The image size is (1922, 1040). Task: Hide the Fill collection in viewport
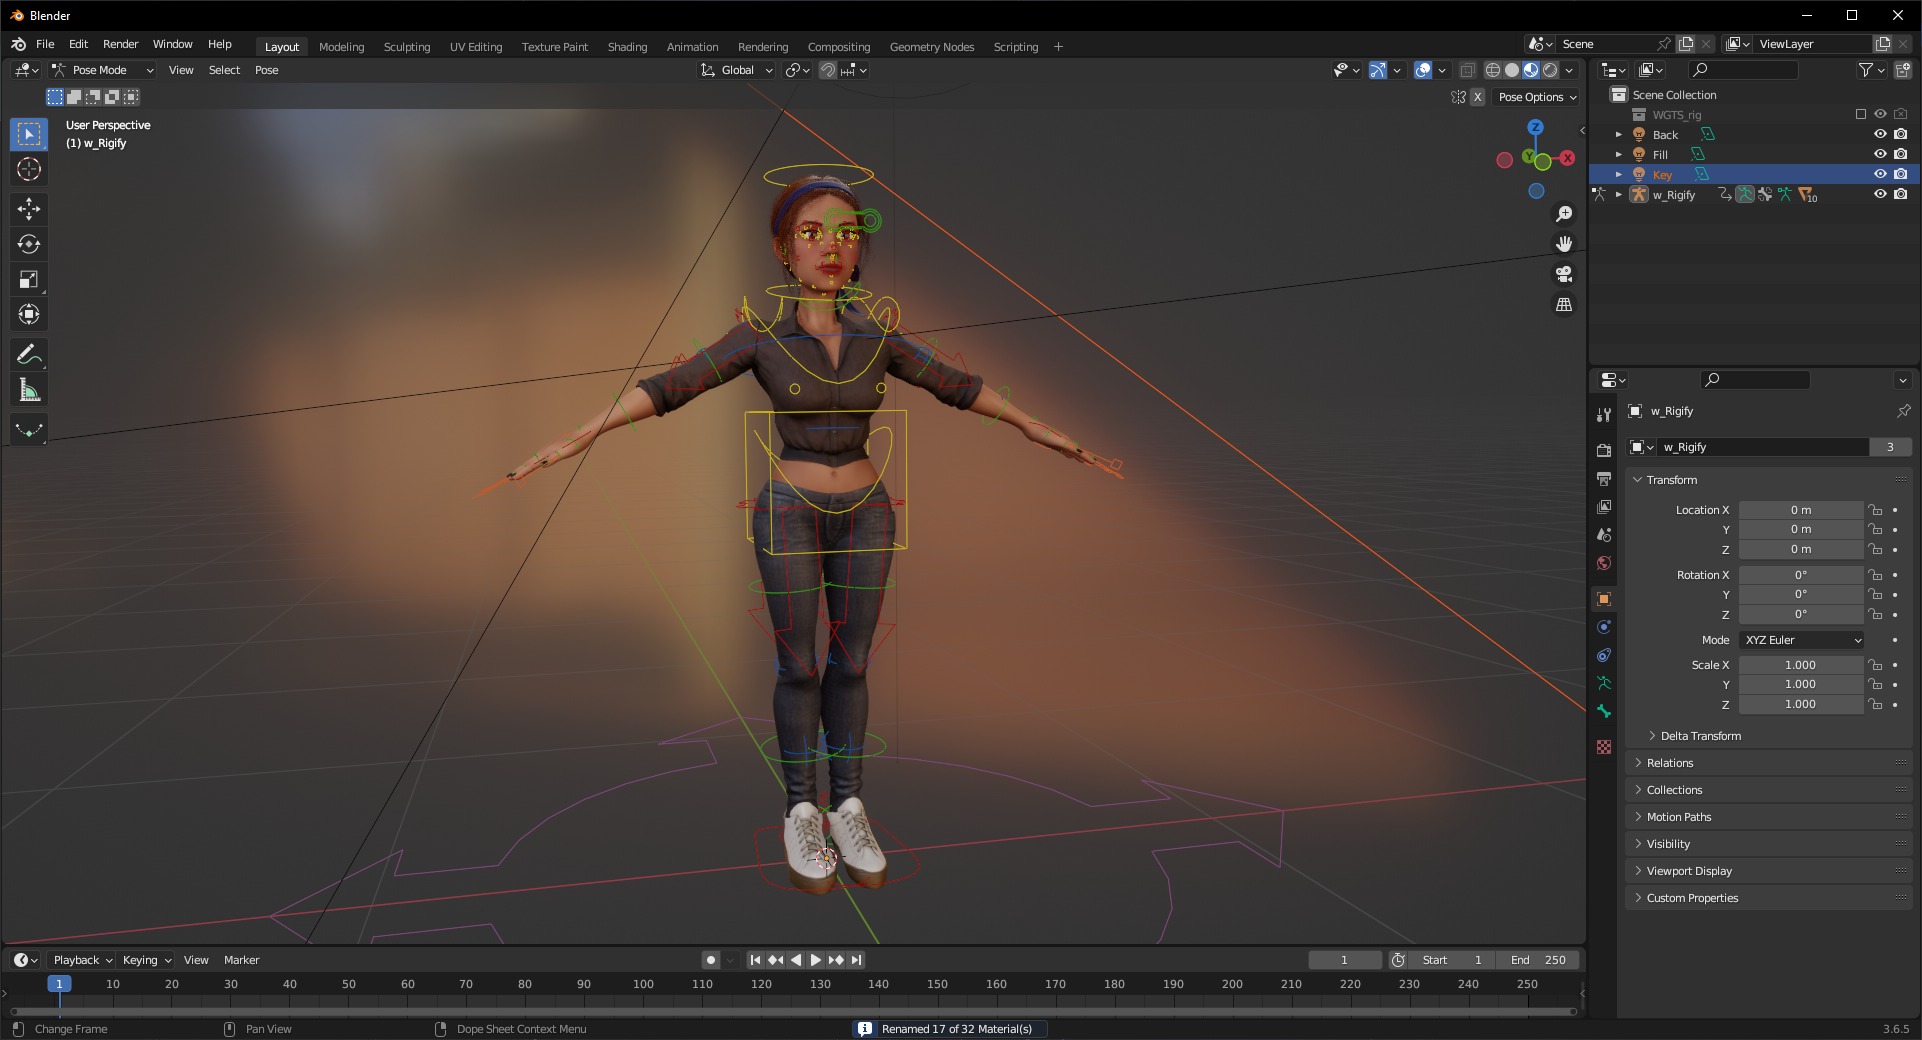[1880, 154]
